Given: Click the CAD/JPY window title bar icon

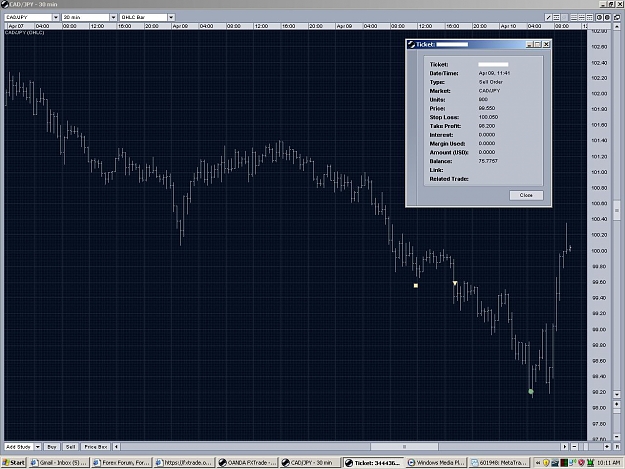Looking at the screenshot, I should click(x=5, y=4).
